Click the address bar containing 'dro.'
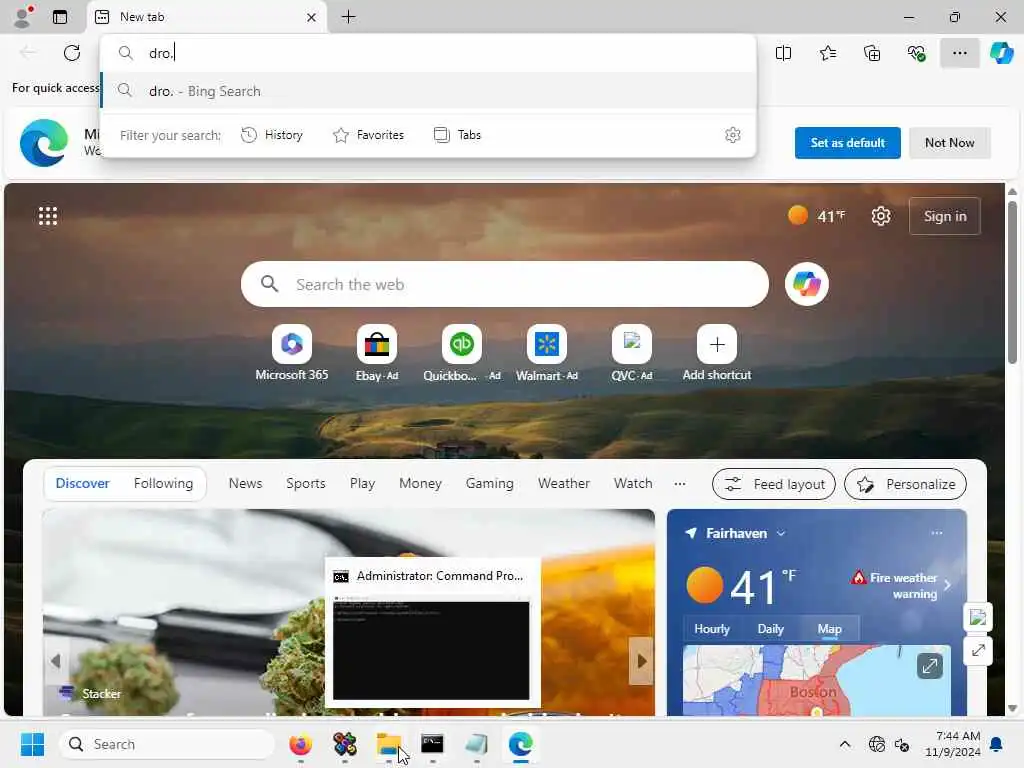The width and height of the screenshot is (1024, 768). click(429, 53)
